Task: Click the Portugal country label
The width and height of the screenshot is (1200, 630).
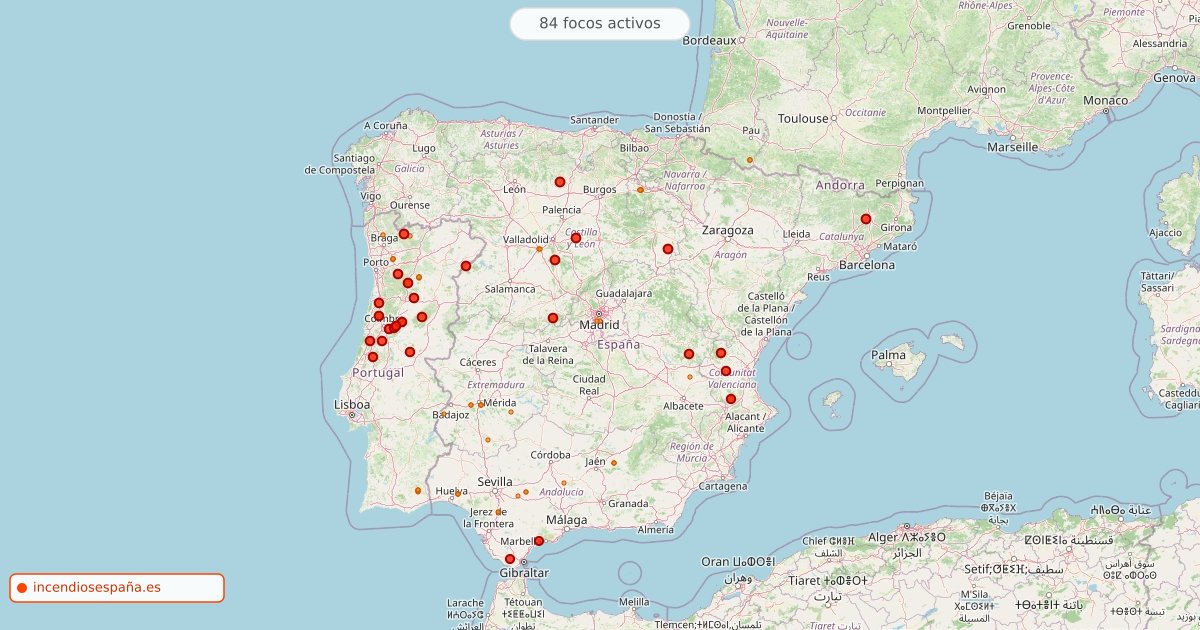Action: pos(378,372)
